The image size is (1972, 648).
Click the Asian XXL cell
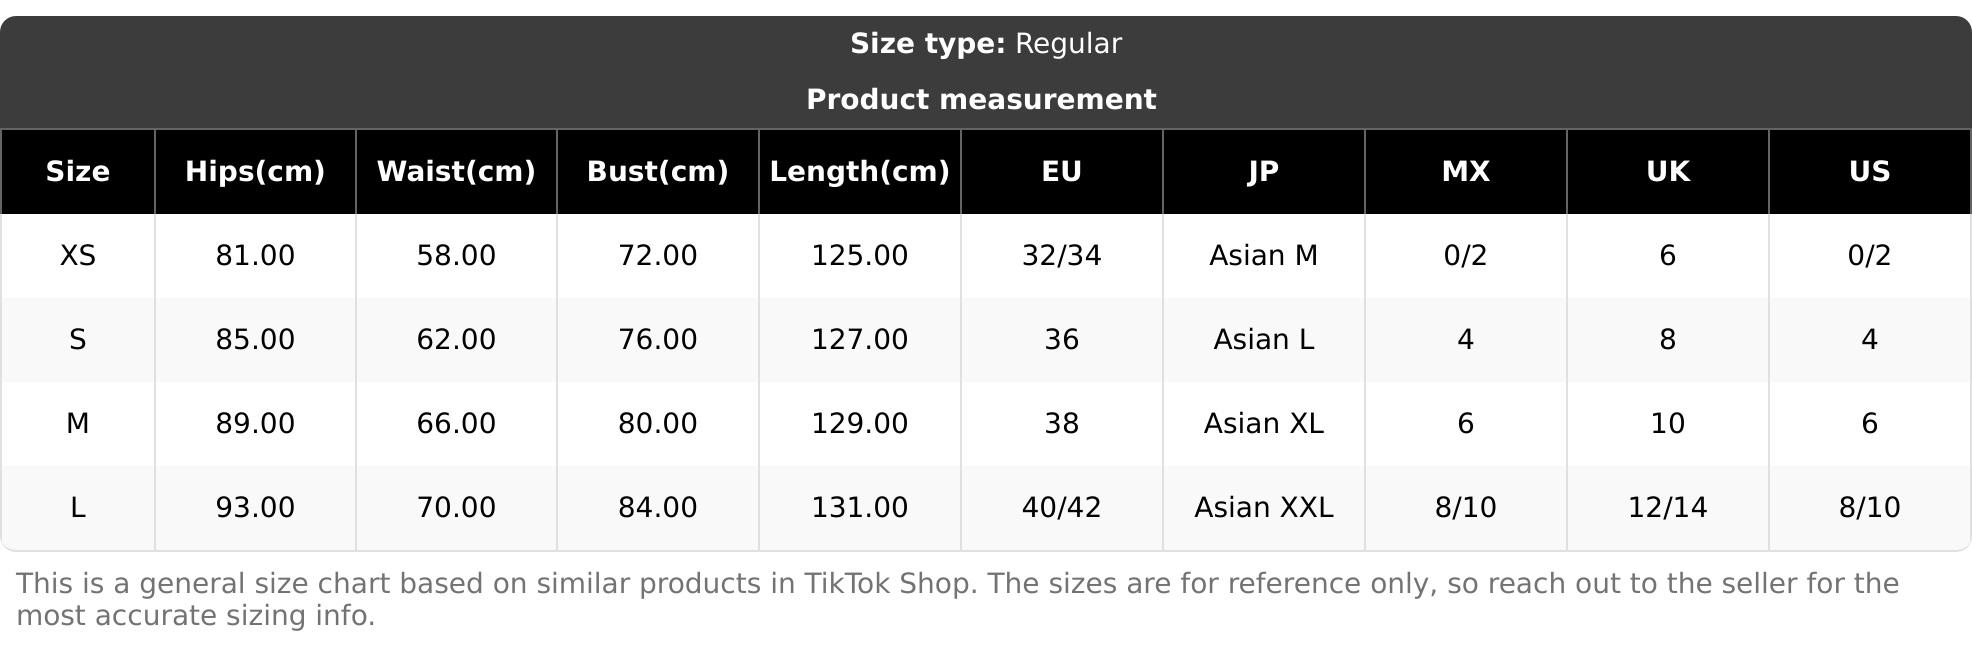pyautogui.click(x=1263, y=508)
